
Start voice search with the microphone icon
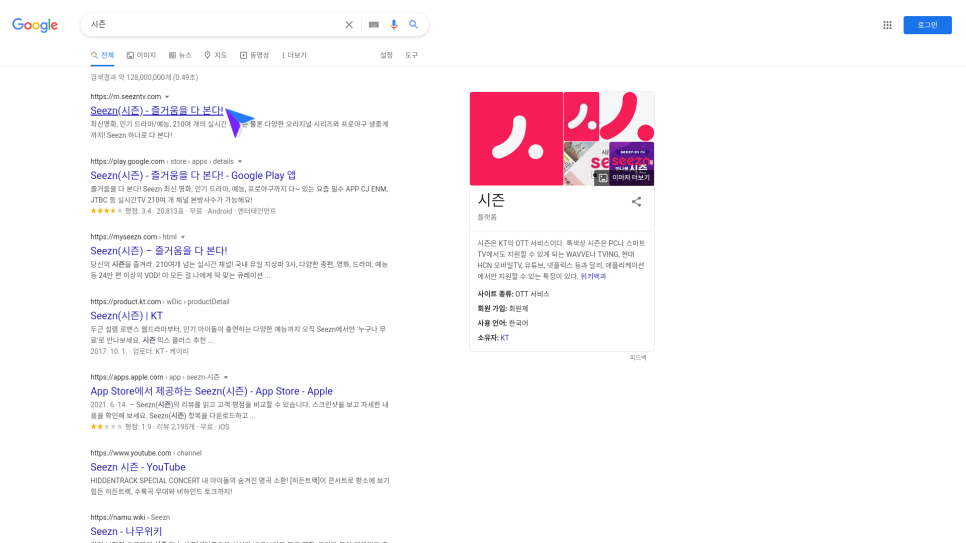tap(394, 25)
